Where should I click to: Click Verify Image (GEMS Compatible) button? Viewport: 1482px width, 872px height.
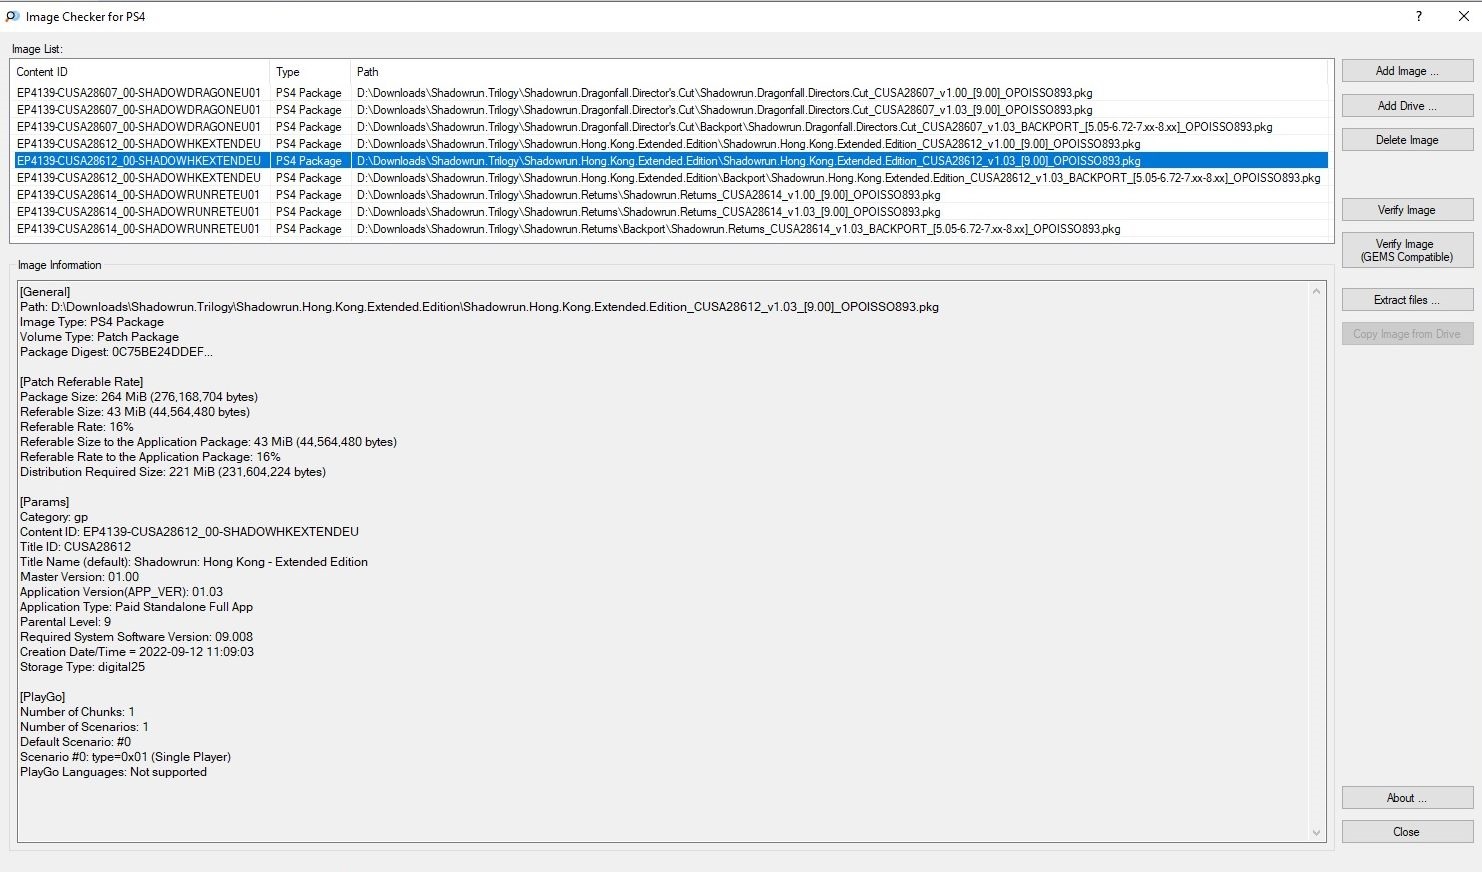click(1407, 250)
